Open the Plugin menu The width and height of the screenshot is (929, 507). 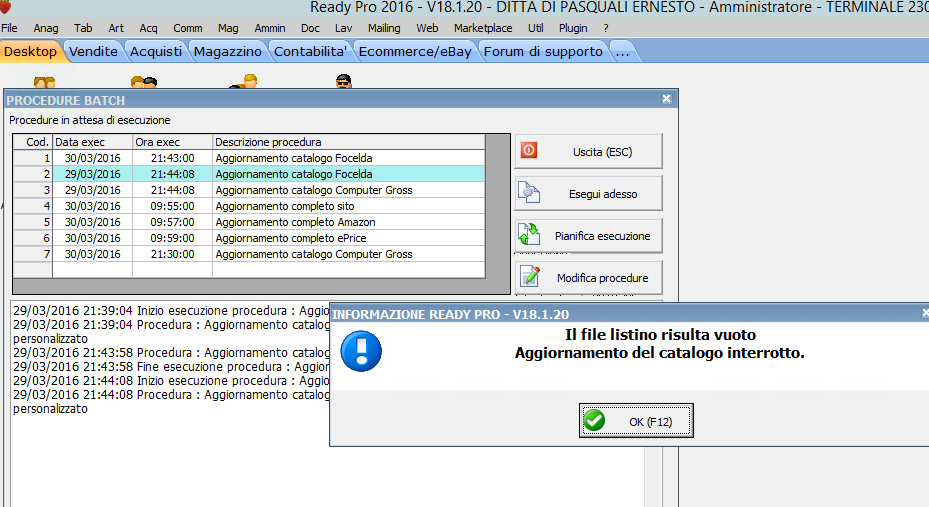(573, 28)
